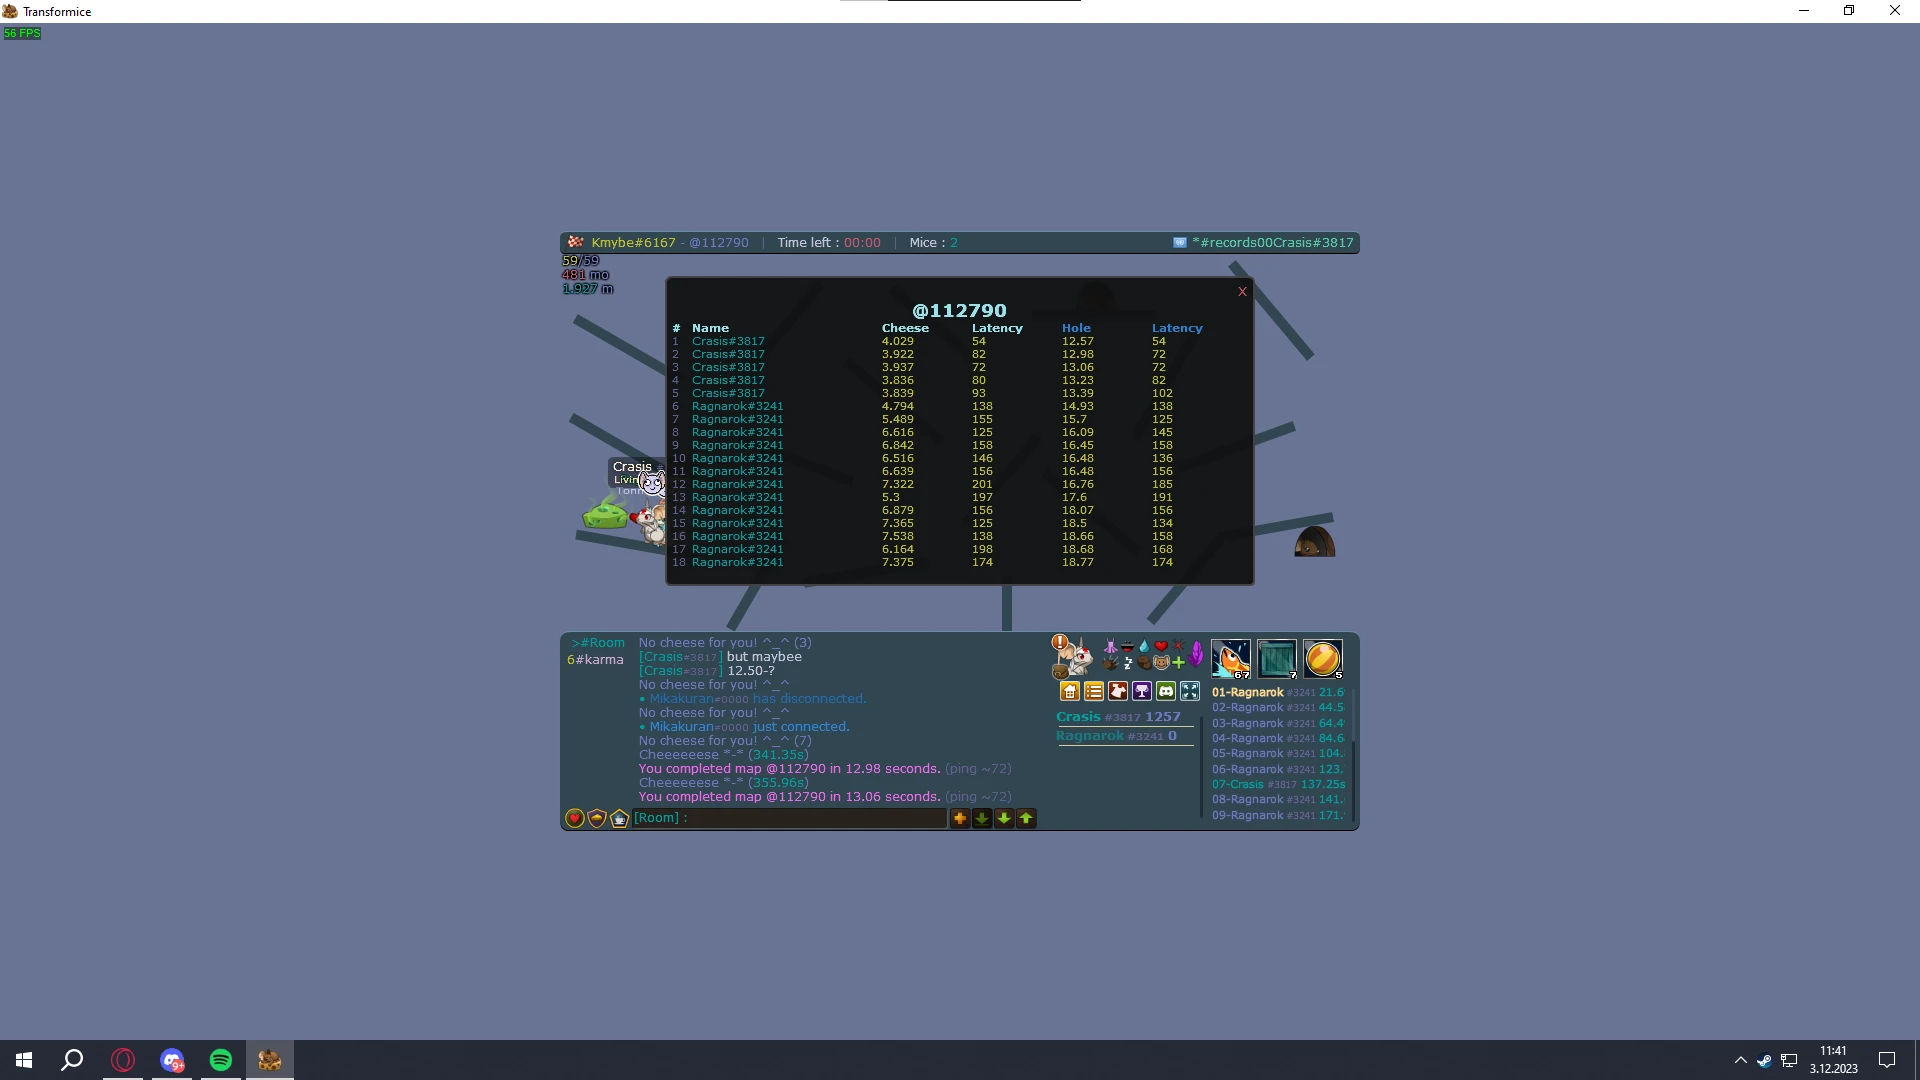The width and height of the screenshot is (1920, 1080).
Task: Select the fish consumable item with count 67
Action: click(1231, 659)
